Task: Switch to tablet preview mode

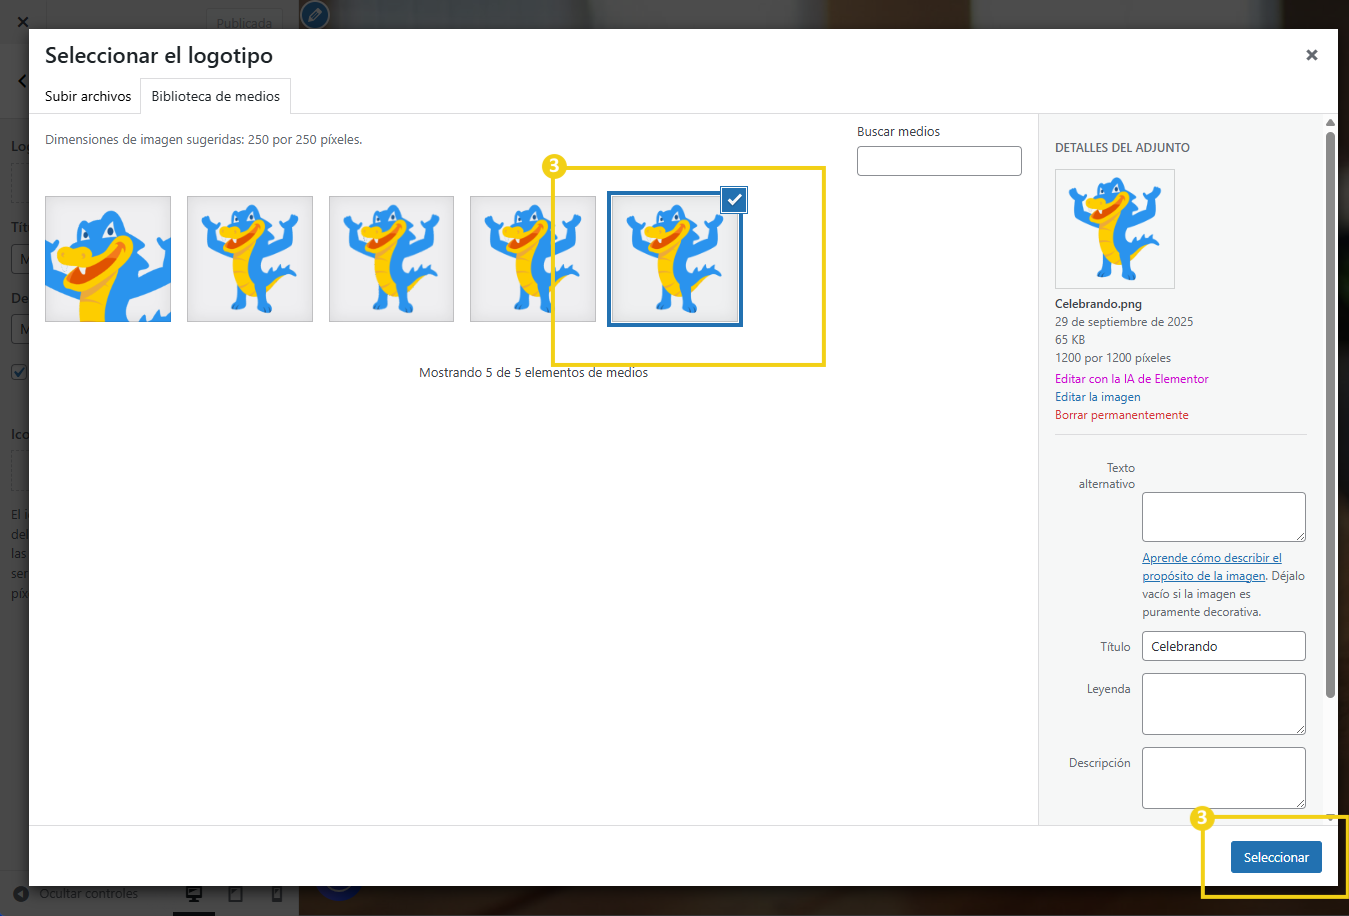Action: click(236, 893)
